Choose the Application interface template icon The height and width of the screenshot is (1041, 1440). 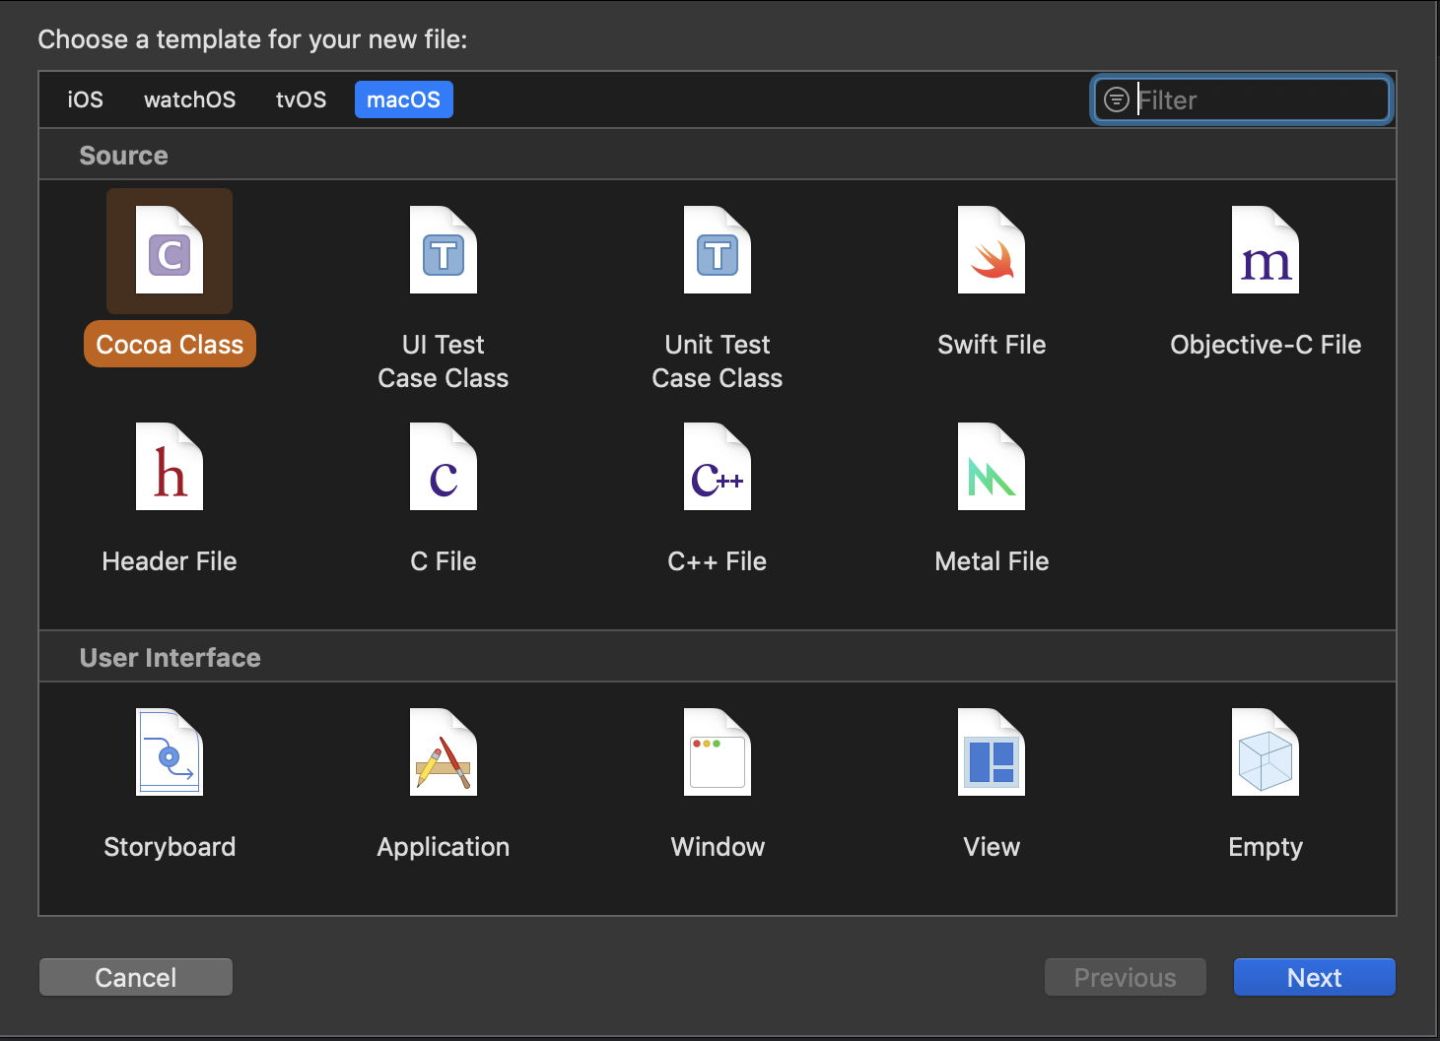click(x=443, y=752)
